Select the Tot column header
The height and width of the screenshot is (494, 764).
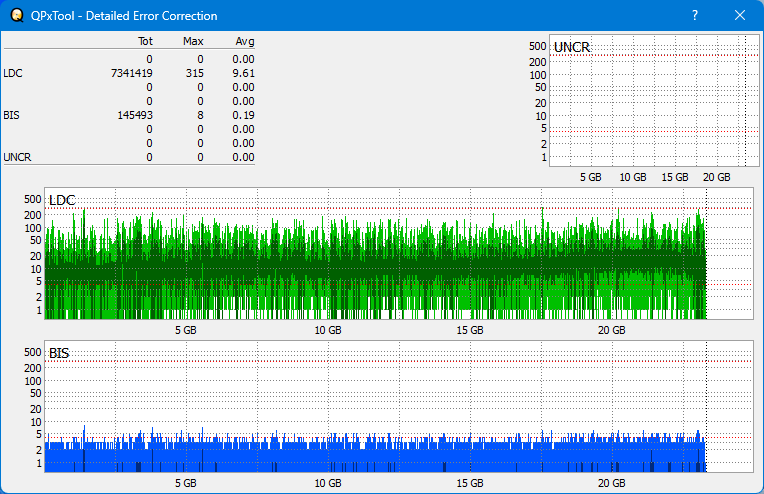pos(145,42)
